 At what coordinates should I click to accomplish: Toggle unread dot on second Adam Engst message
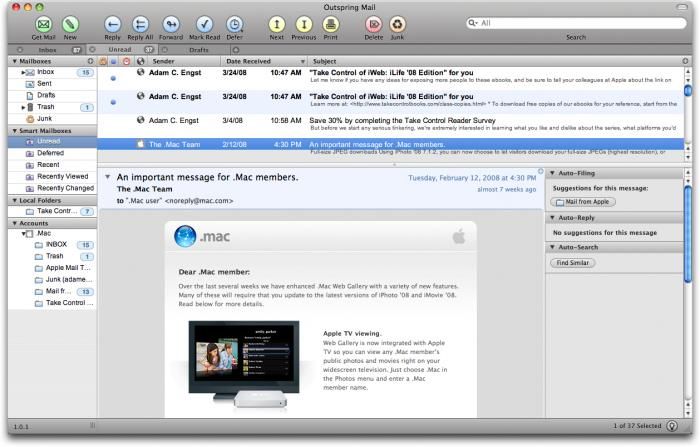pyautogui.click(x=113, y=102)
